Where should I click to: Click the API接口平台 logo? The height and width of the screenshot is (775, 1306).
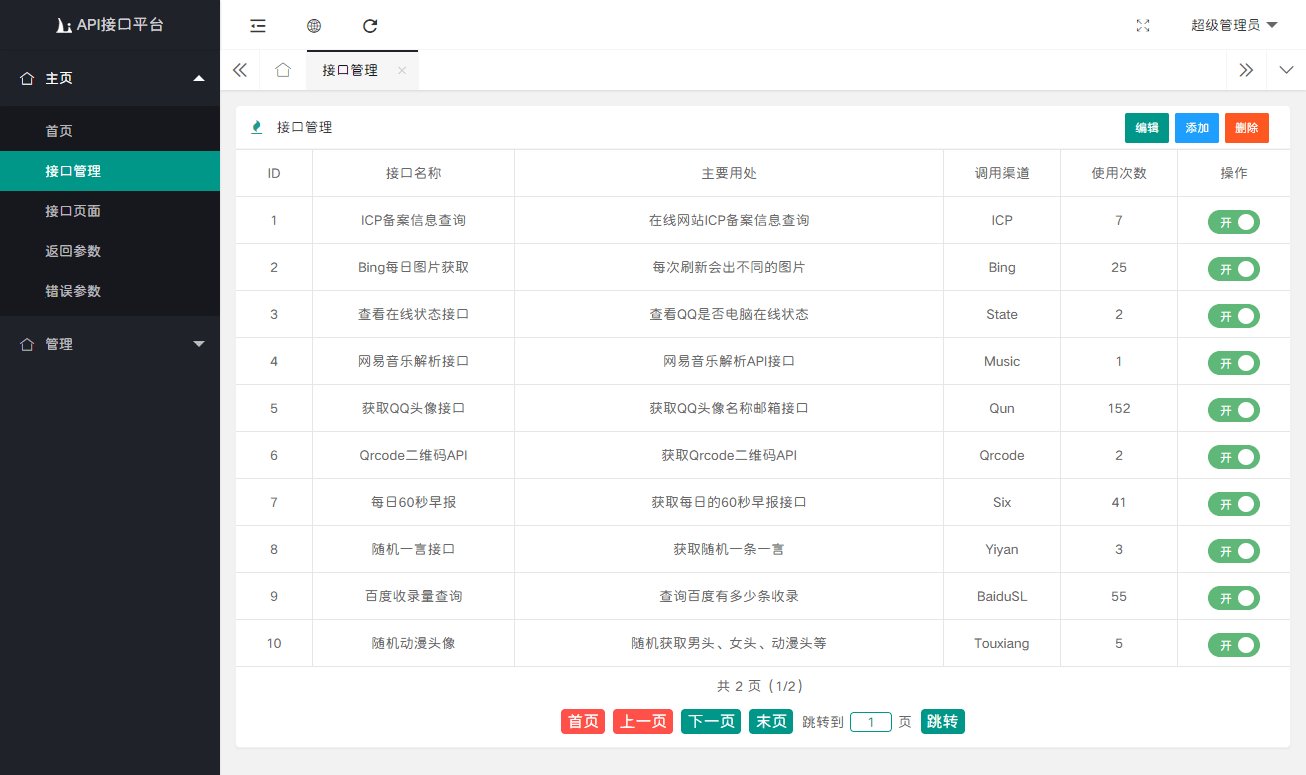pos(110,25)
